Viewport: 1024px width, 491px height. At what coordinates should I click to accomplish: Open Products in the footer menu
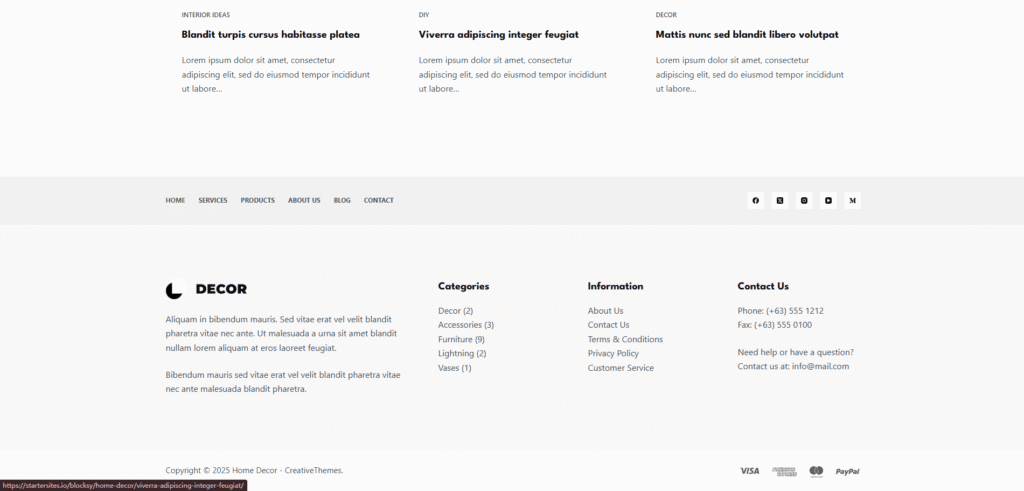tap(257, 201)
